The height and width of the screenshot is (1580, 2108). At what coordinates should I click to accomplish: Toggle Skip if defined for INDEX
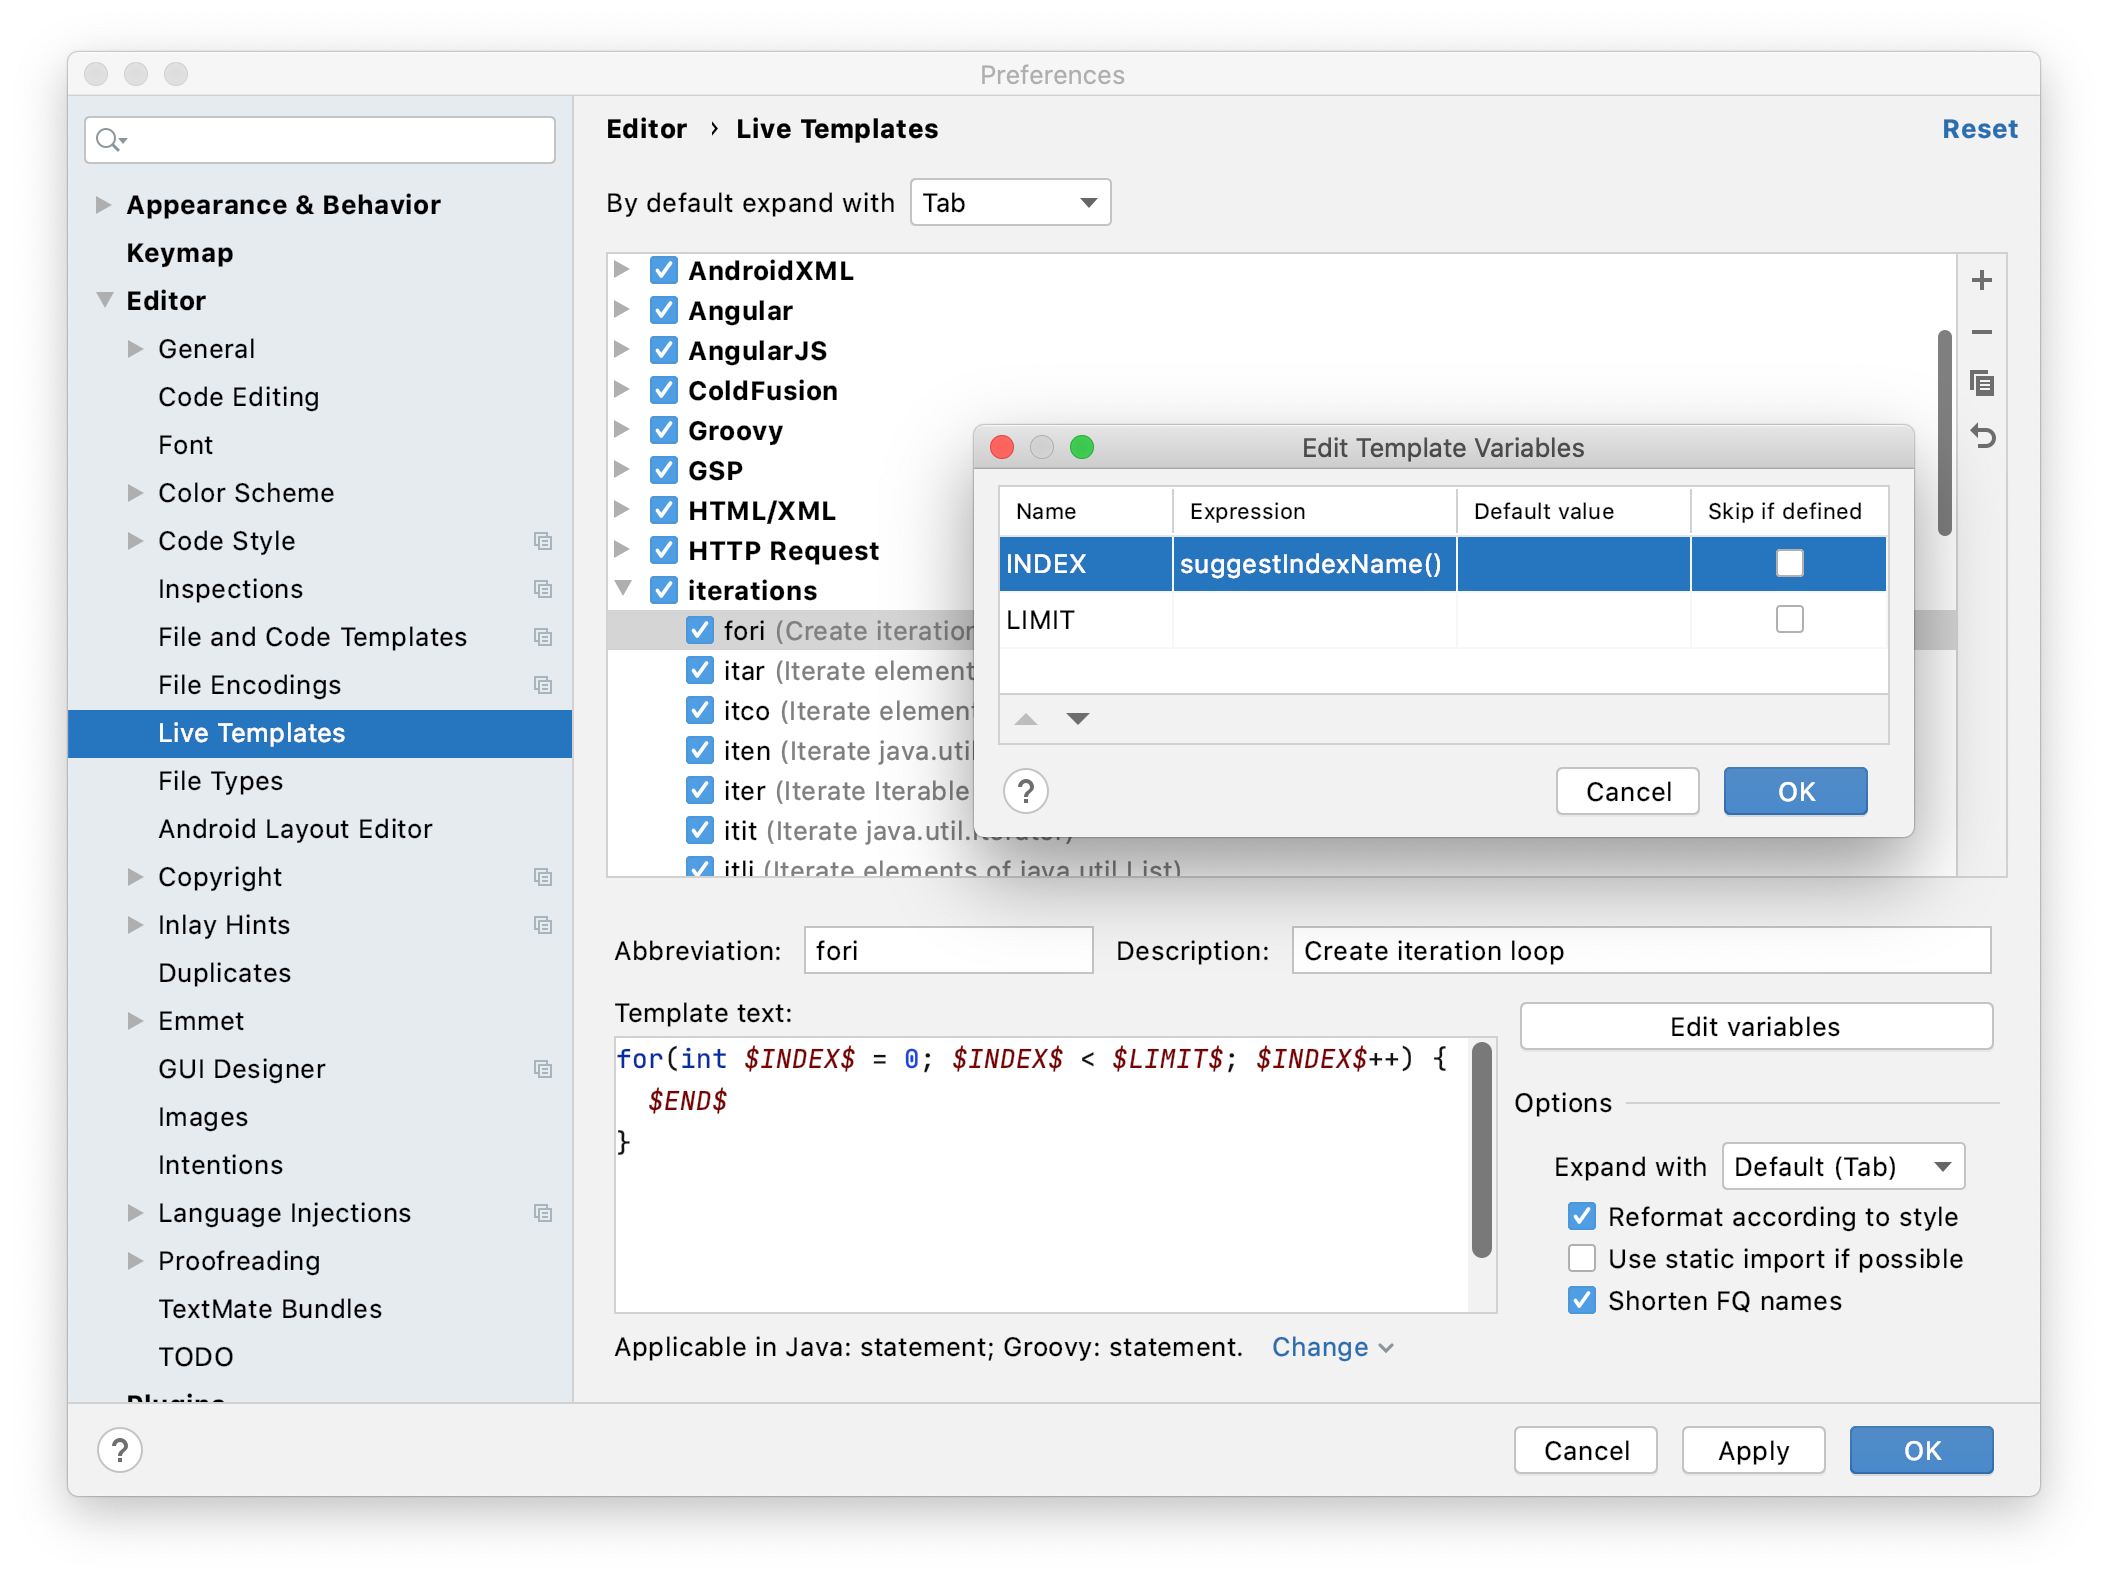click(1789, 564)
